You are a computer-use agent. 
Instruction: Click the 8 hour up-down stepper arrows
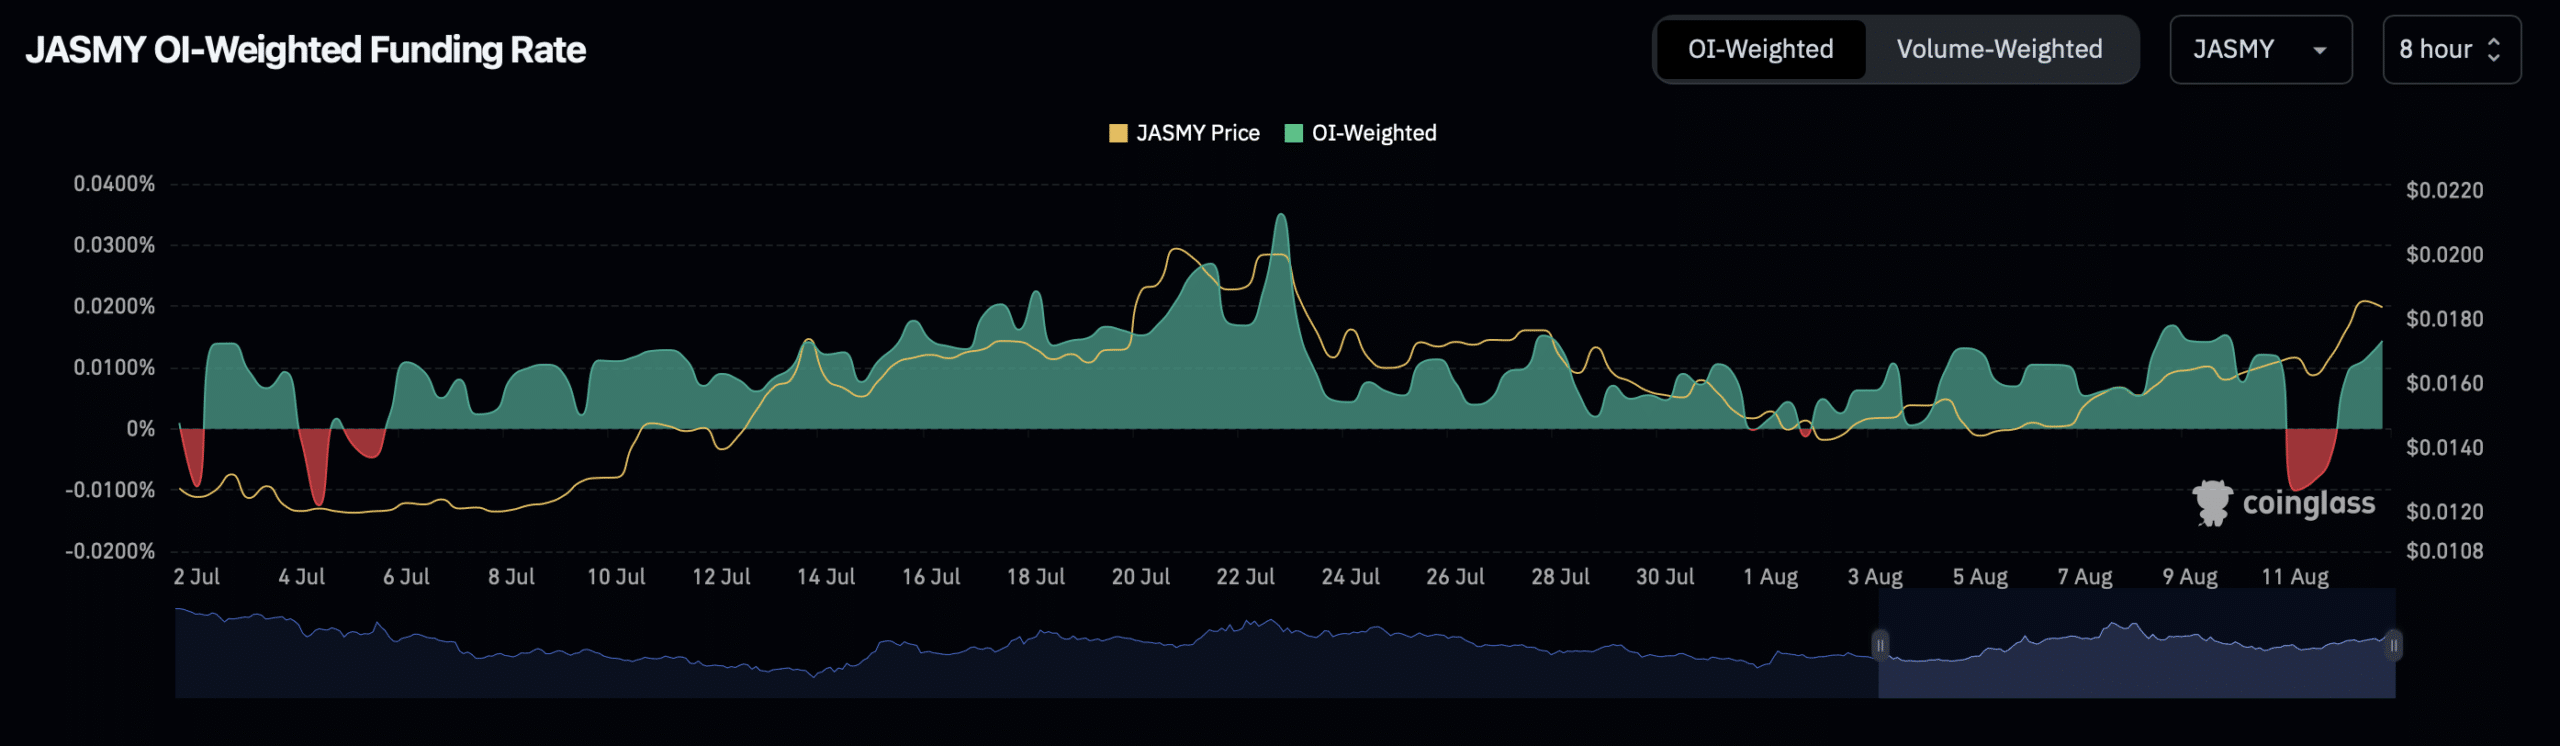(x=2493, y=49)
